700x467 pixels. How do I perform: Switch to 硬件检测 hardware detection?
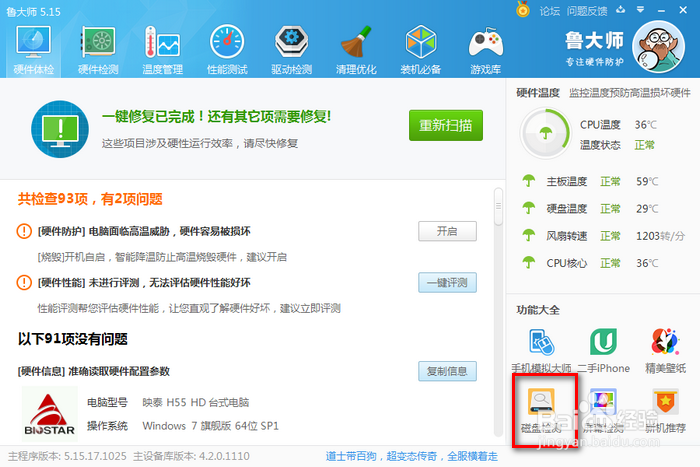(x=98, y=50)
